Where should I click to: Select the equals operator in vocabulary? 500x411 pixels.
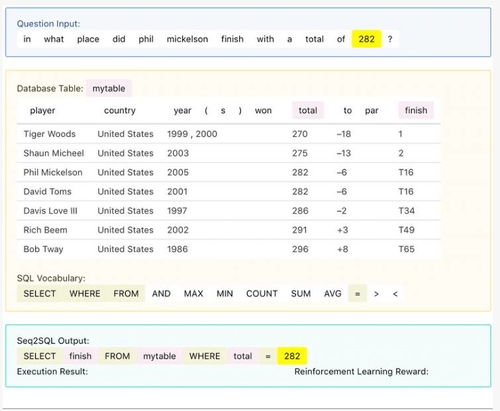click(x=357, y=294)
